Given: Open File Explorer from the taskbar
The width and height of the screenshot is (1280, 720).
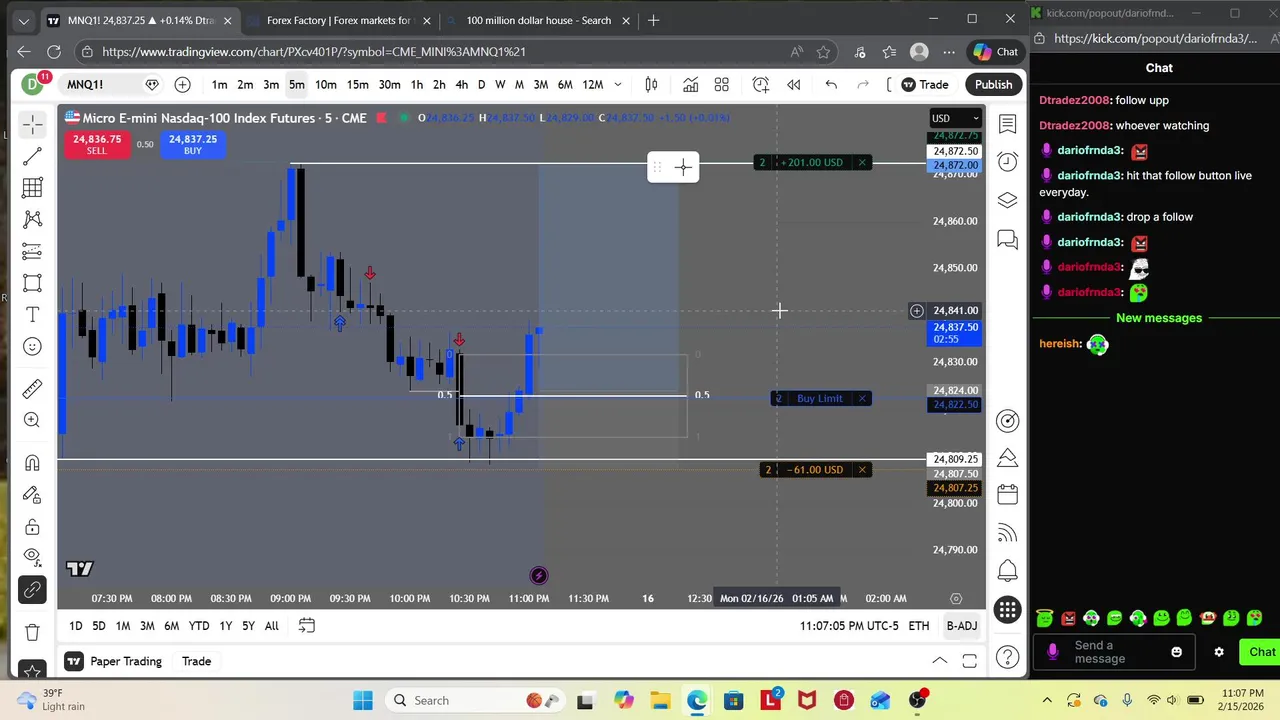Looking at the screenshot, I should click(x=660, y=700).
